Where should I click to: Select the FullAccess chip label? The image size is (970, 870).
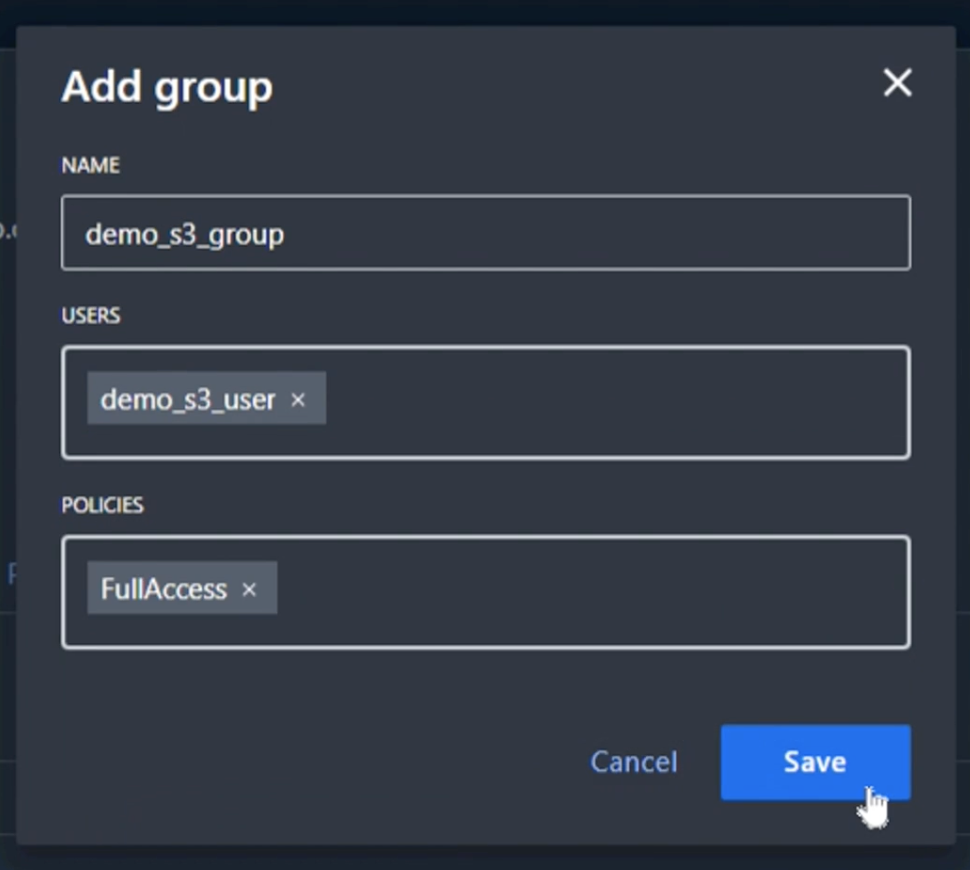pos(164,590)
